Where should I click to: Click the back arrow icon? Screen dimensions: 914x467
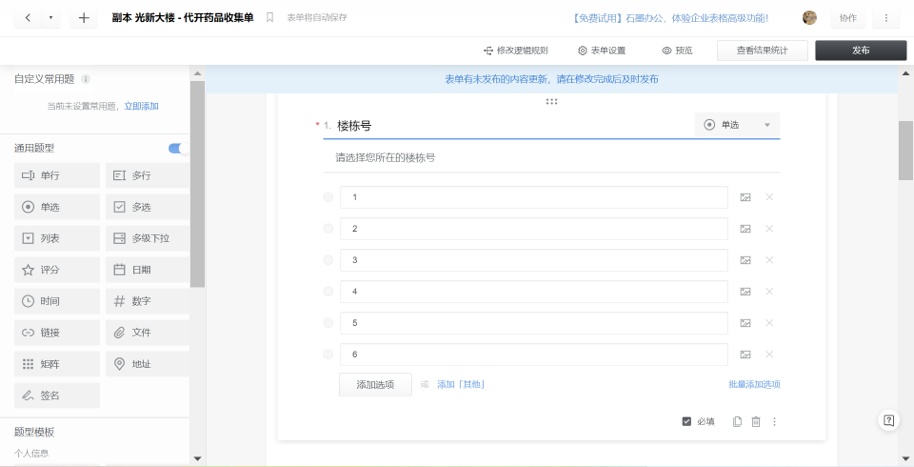point(27,19)
